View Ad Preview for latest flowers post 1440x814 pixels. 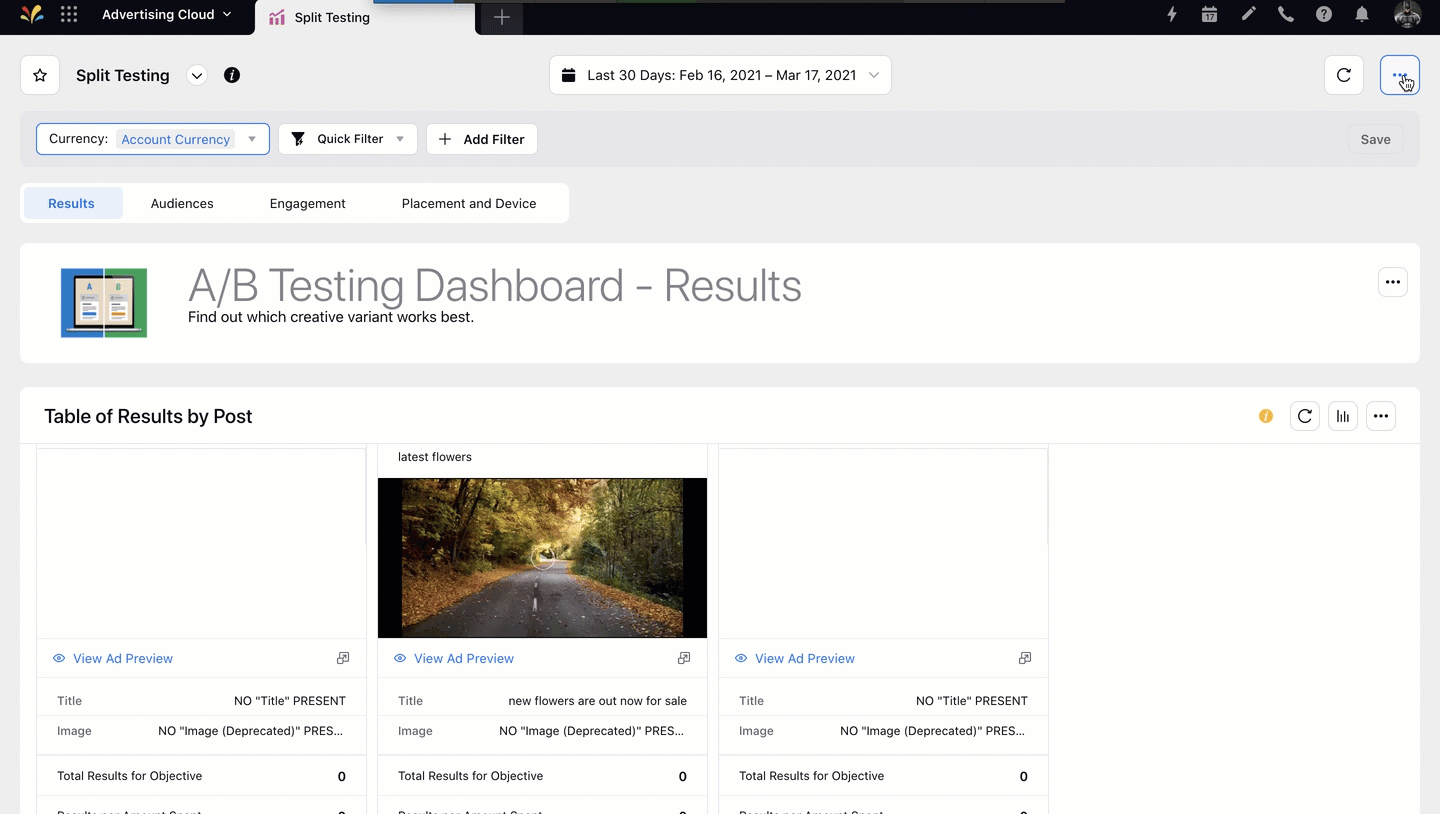(463, 658)
